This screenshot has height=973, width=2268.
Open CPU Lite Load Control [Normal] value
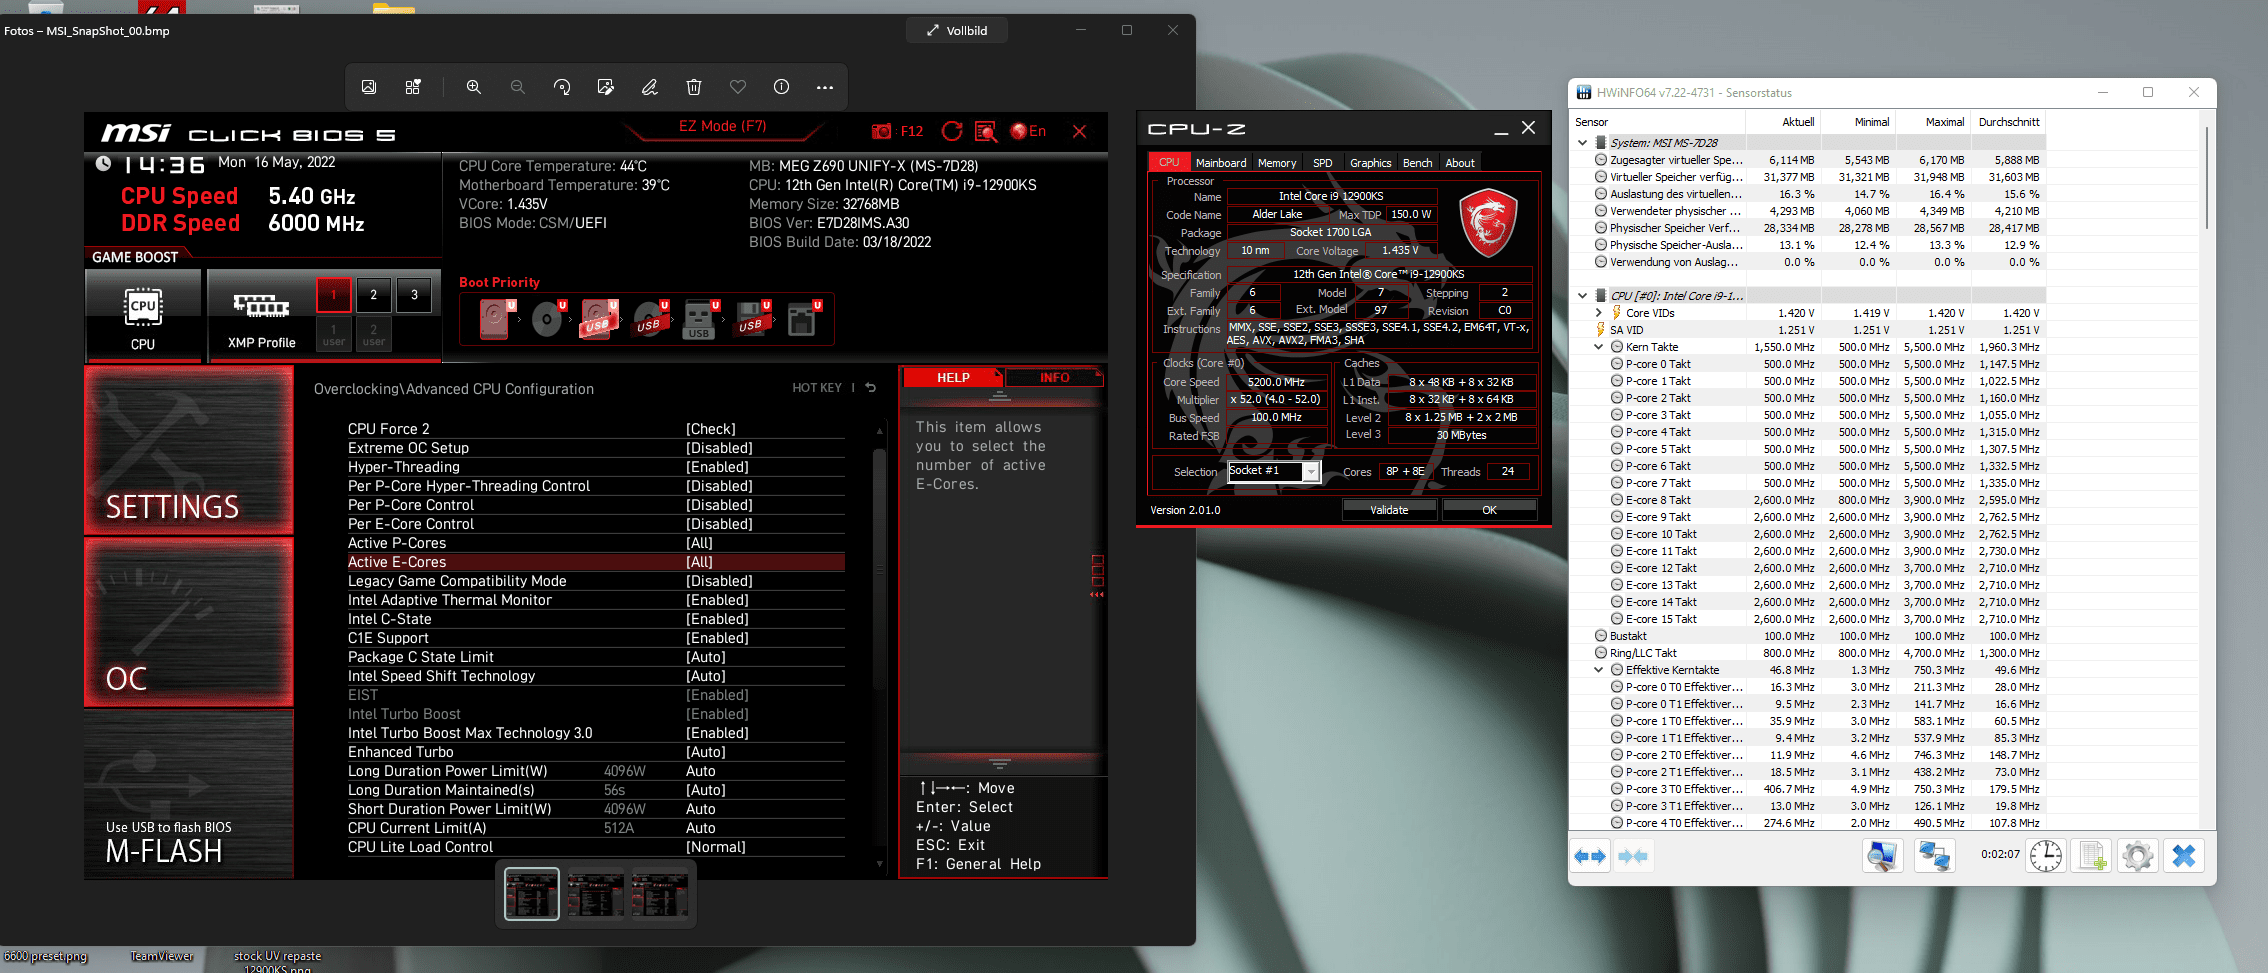pos(716,847)
